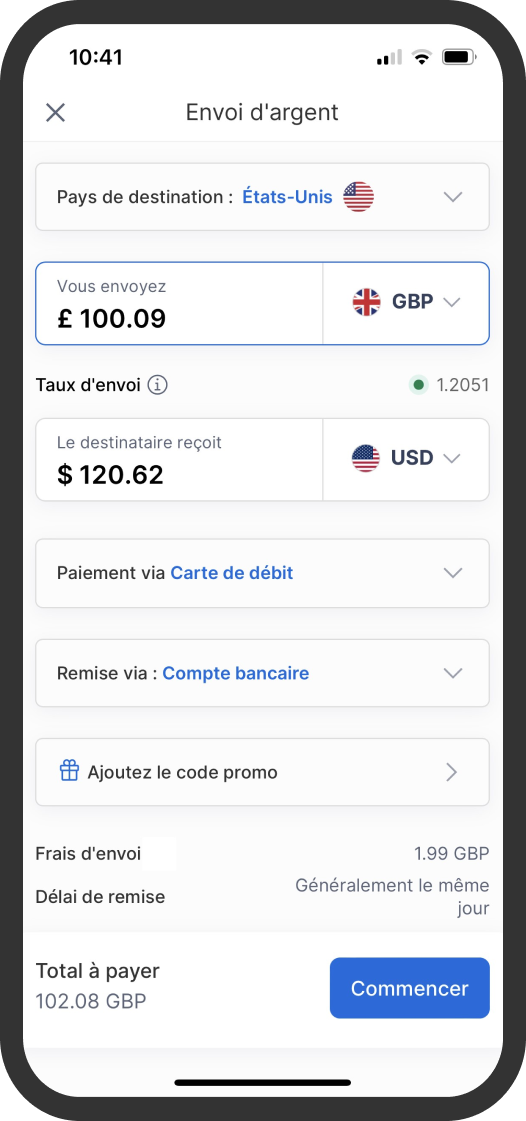Open Ajoutez le code promo arrow
Viewport: 526px width, 1121px height.
click(451, 772)
